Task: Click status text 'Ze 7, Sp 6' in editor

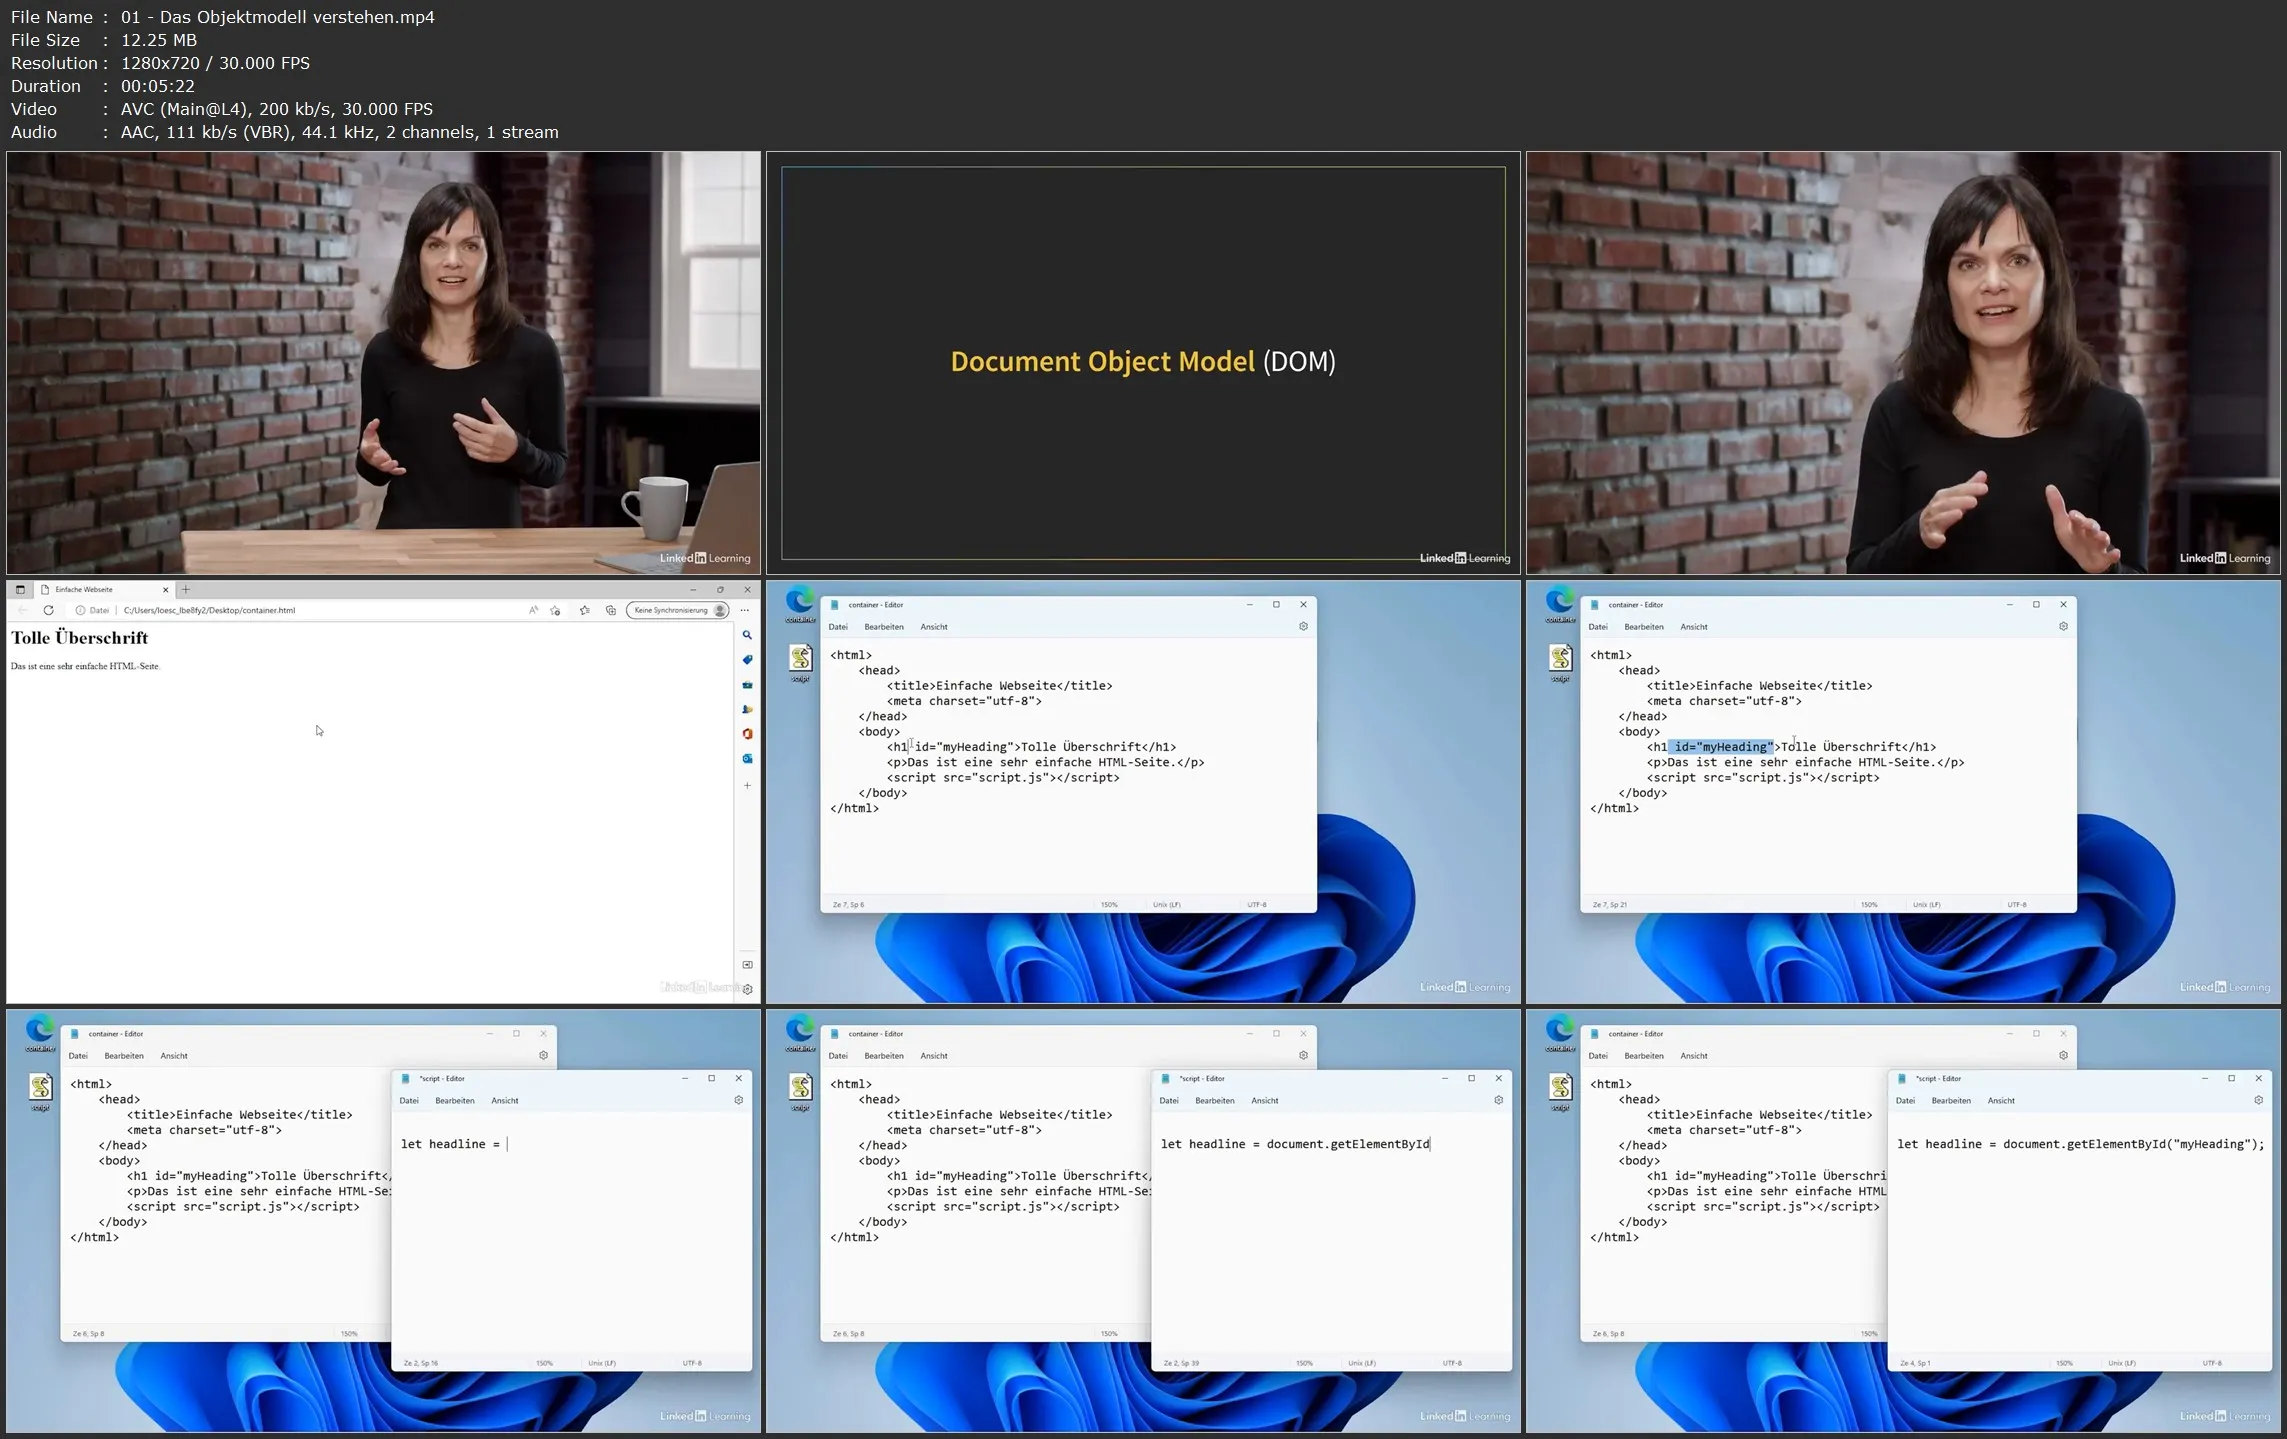Action: click(x=849, y=905)
